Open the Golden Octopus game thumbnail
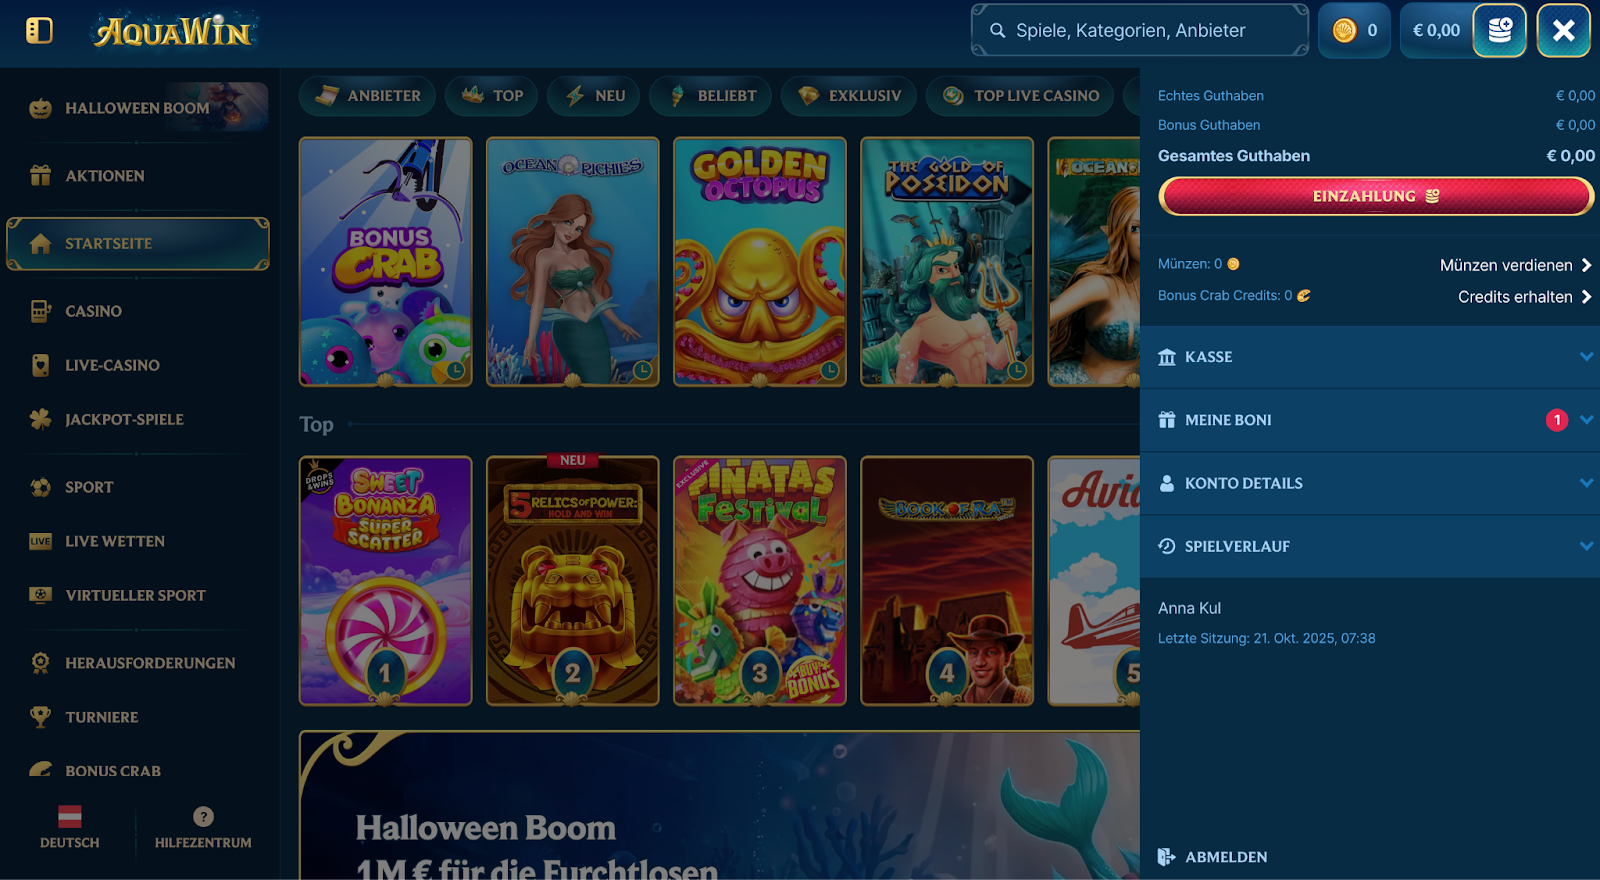This screenshot has height=880, width=1600. [x=760, y=262]
